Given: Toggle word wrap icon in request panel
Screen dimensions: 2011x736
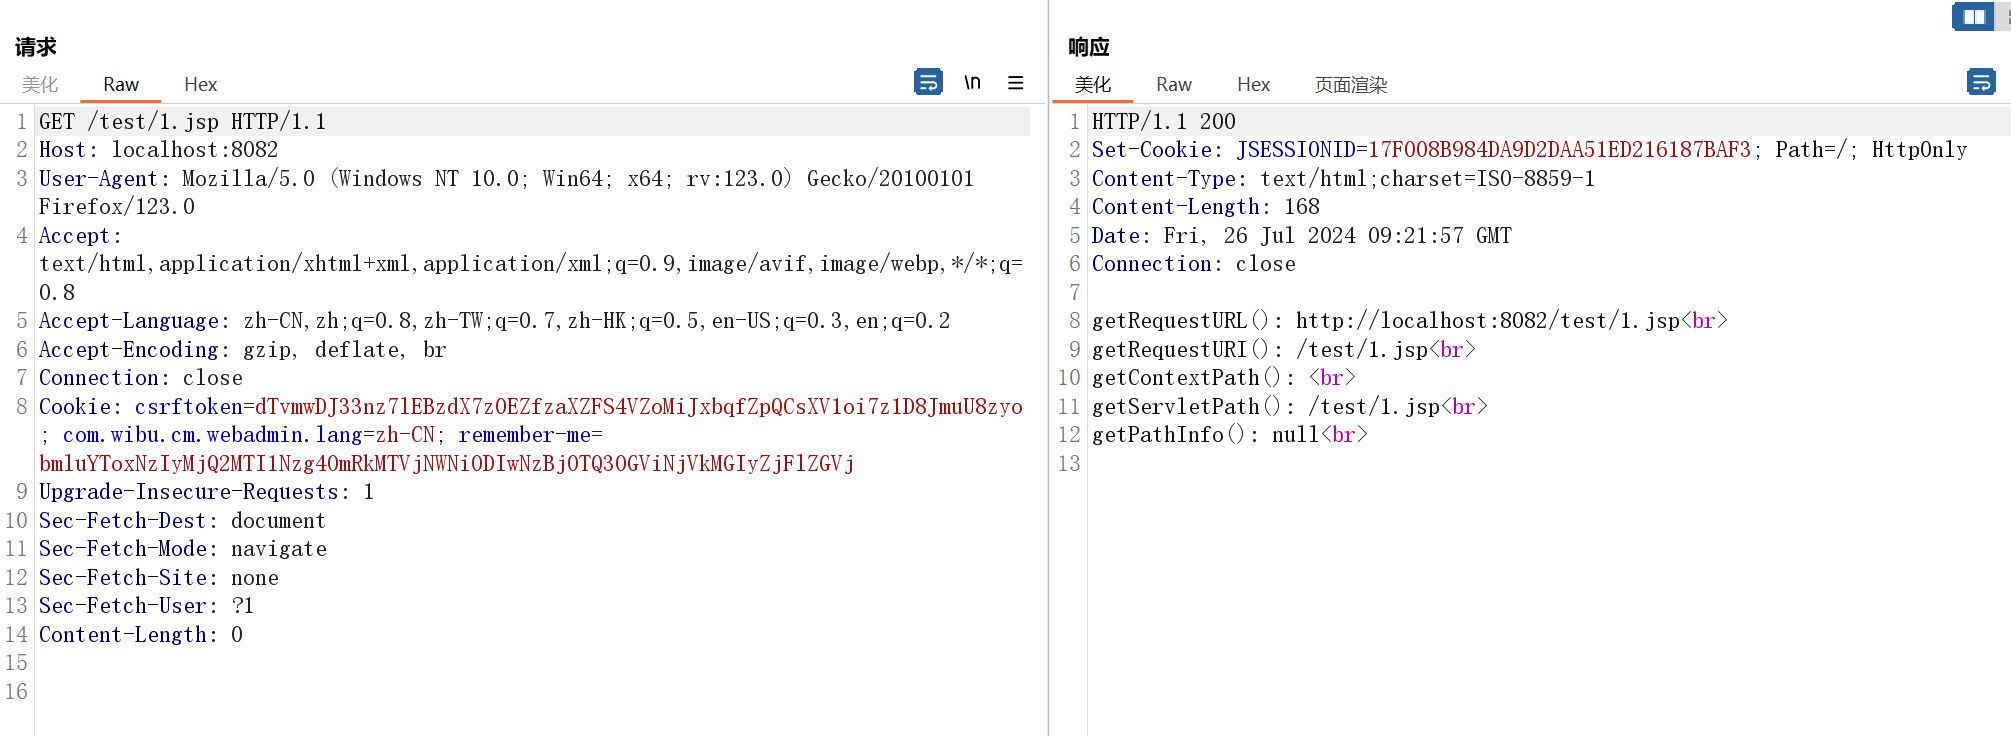Looking at the screenshot, I should pyautogui.click(x=928, y=82).
